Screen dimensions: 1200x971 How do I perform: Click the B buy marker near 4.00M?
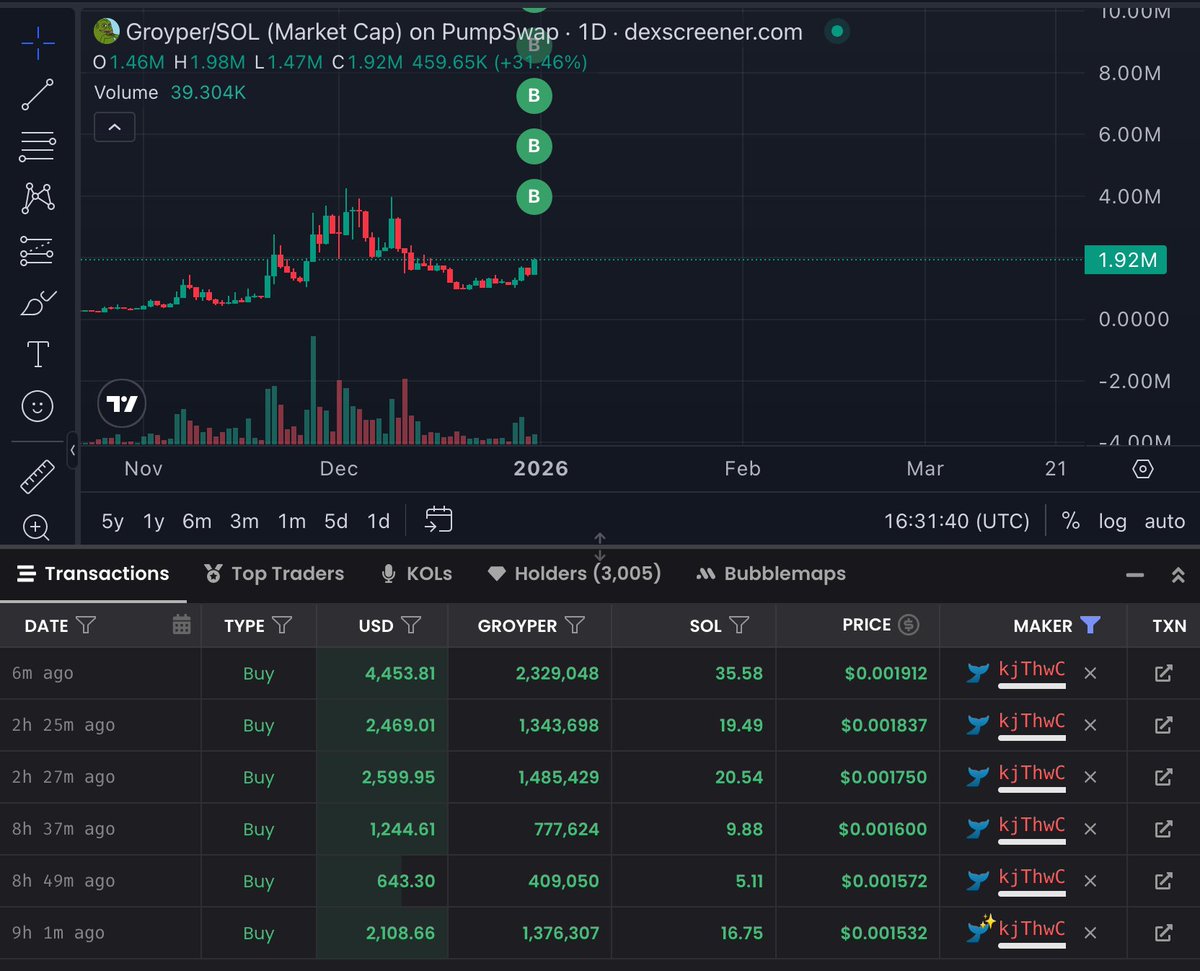click(x=534, y=197)
